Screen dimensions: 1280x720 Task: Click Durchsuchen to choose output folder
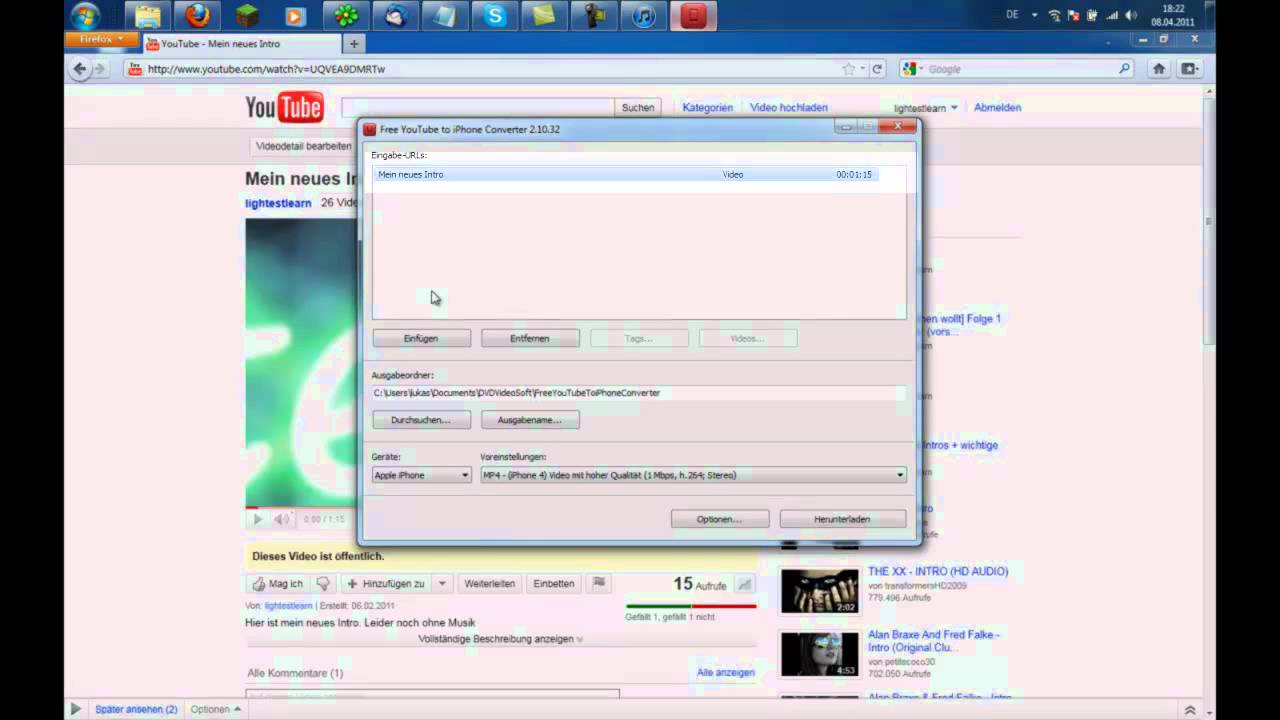[421, 420]
